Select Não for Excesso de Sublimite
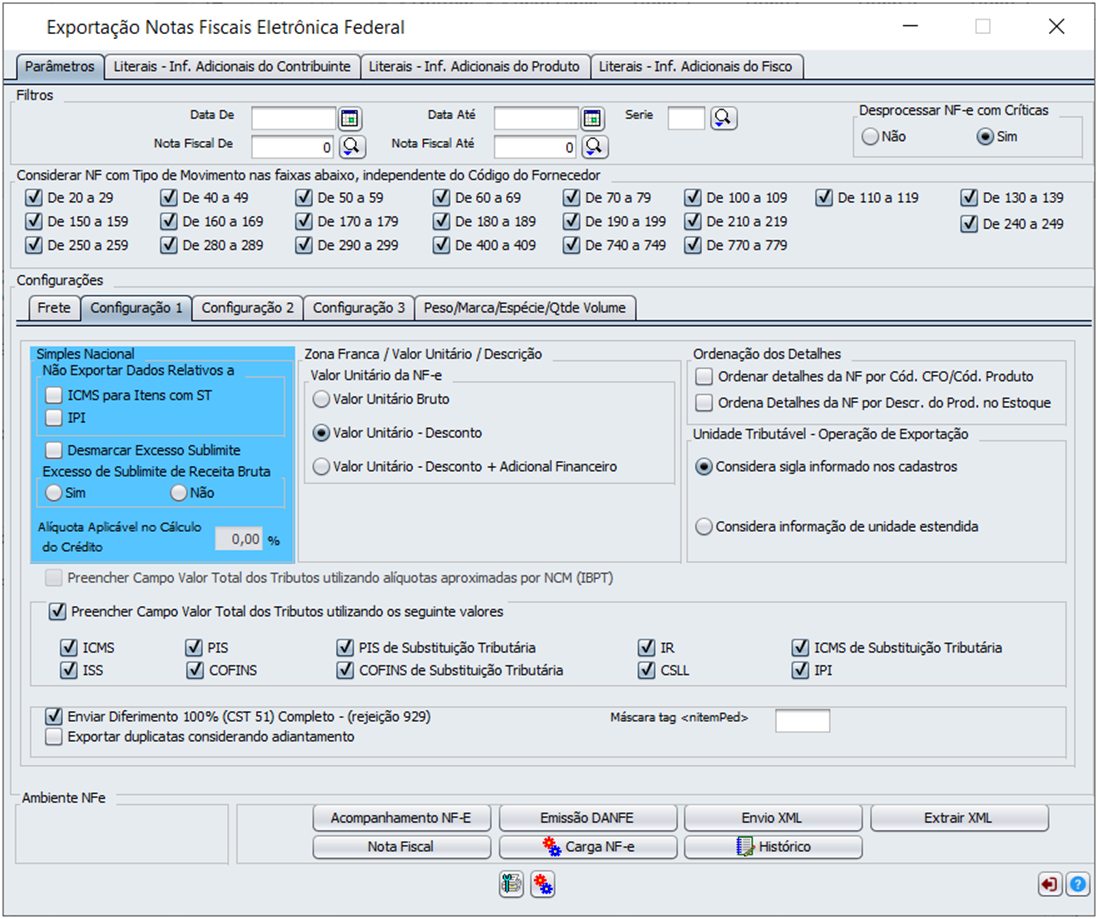This screenshot has width=1098, height=919. pos(179,493)
